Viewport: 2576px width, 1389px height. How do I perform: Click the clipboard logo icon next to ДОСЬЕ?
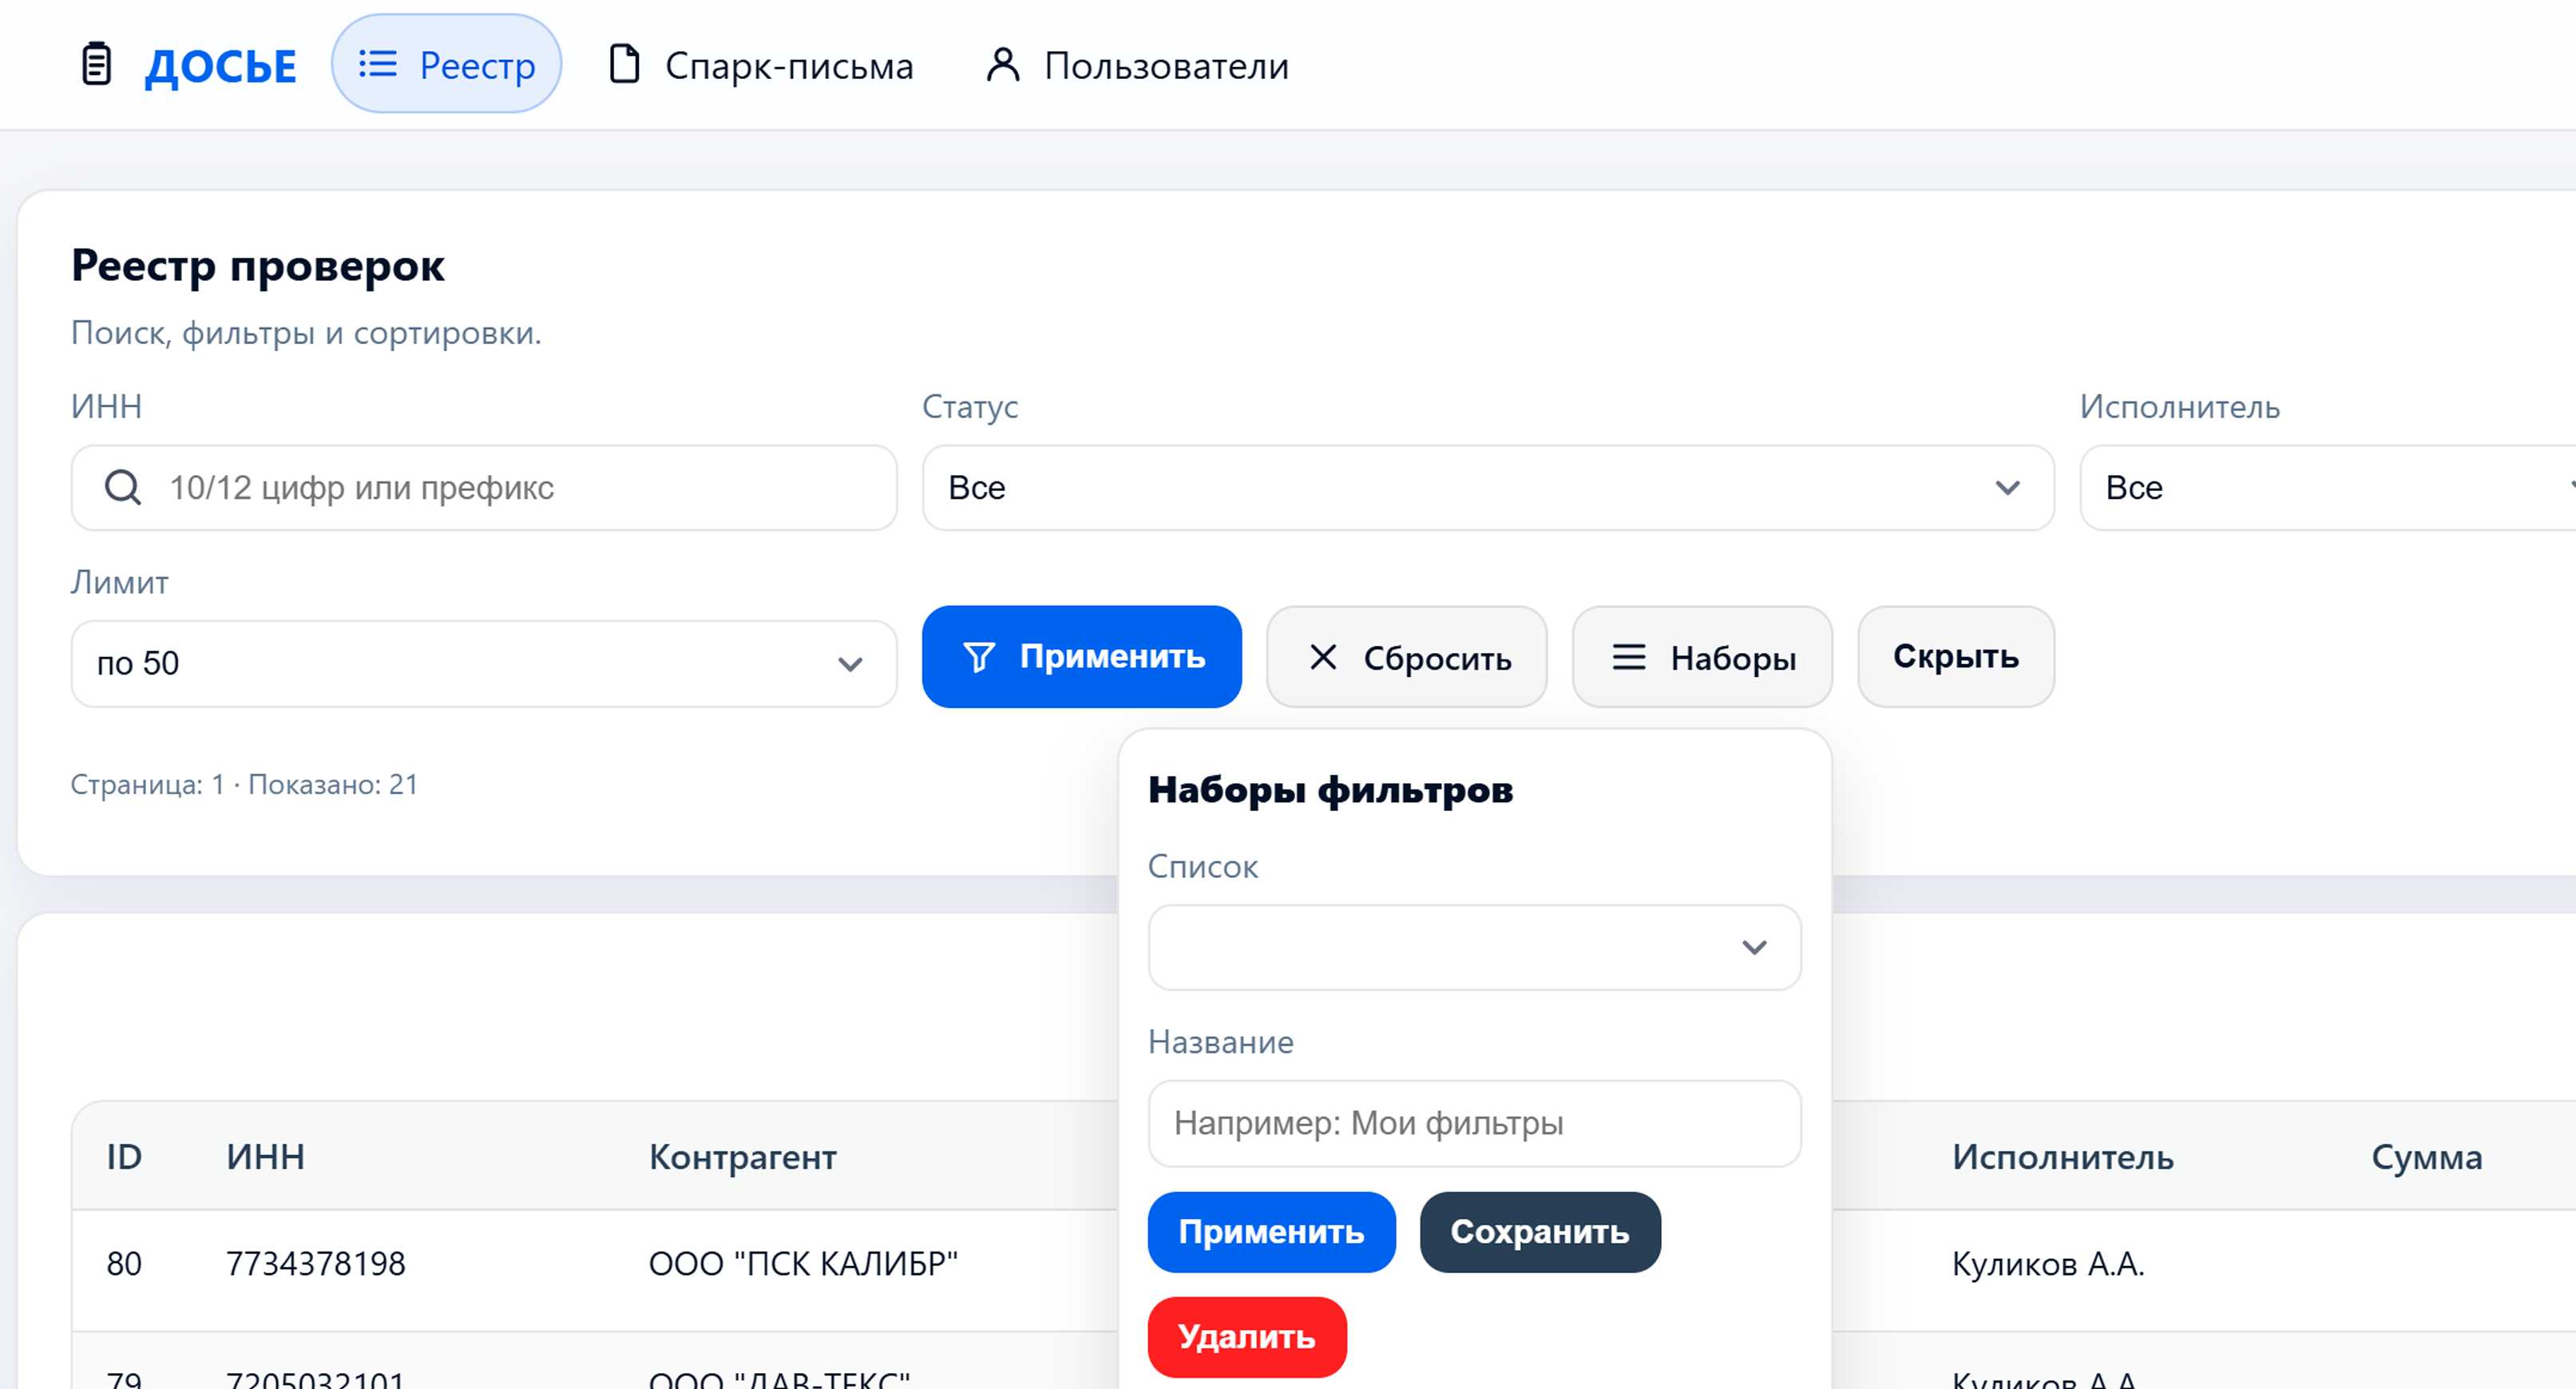pyautogui.click(x=96, y=65)
